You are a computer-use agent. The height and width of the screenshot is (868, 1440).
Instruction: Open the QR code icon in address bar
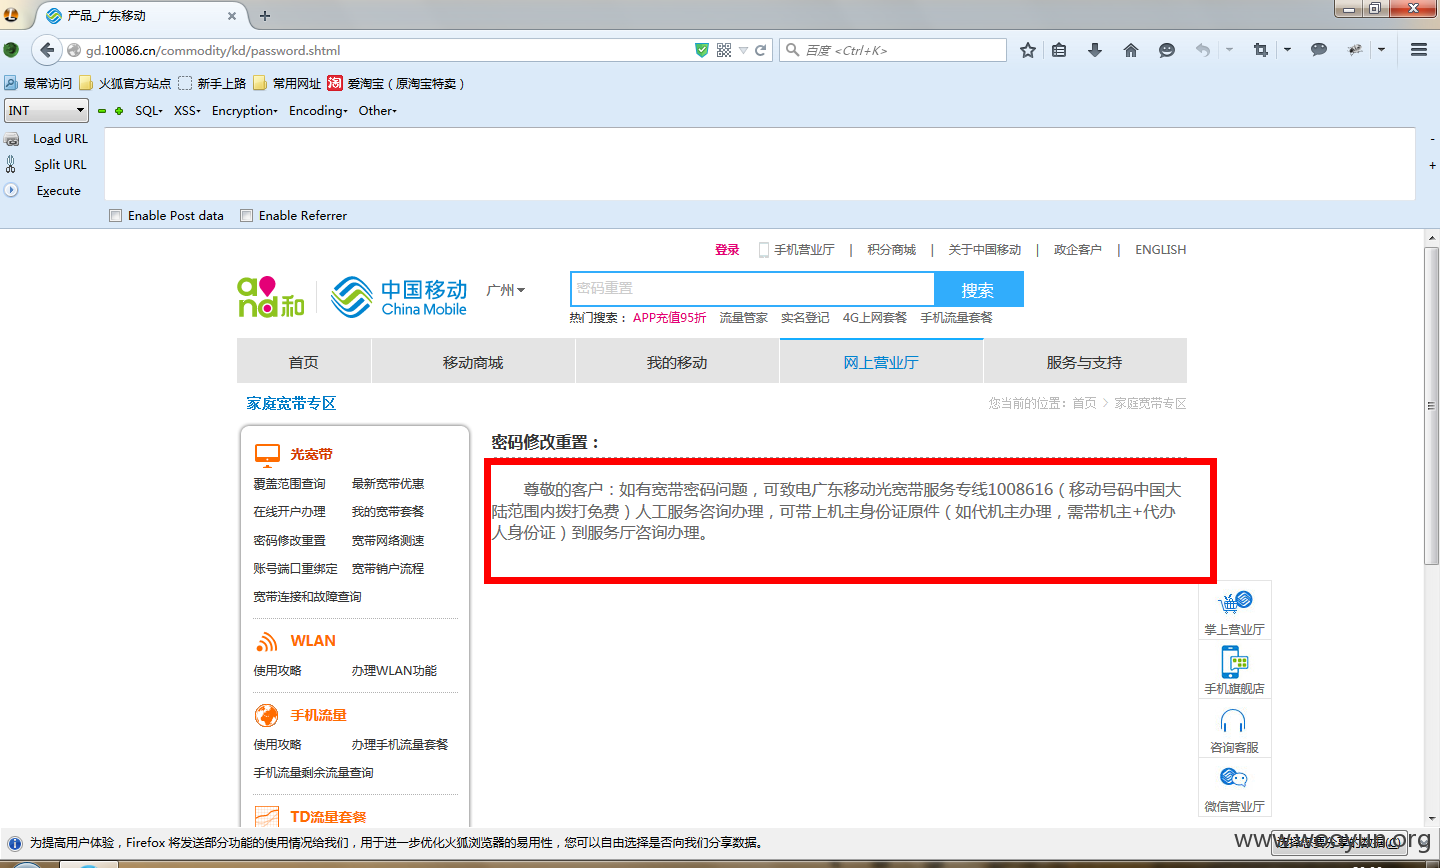724,50
